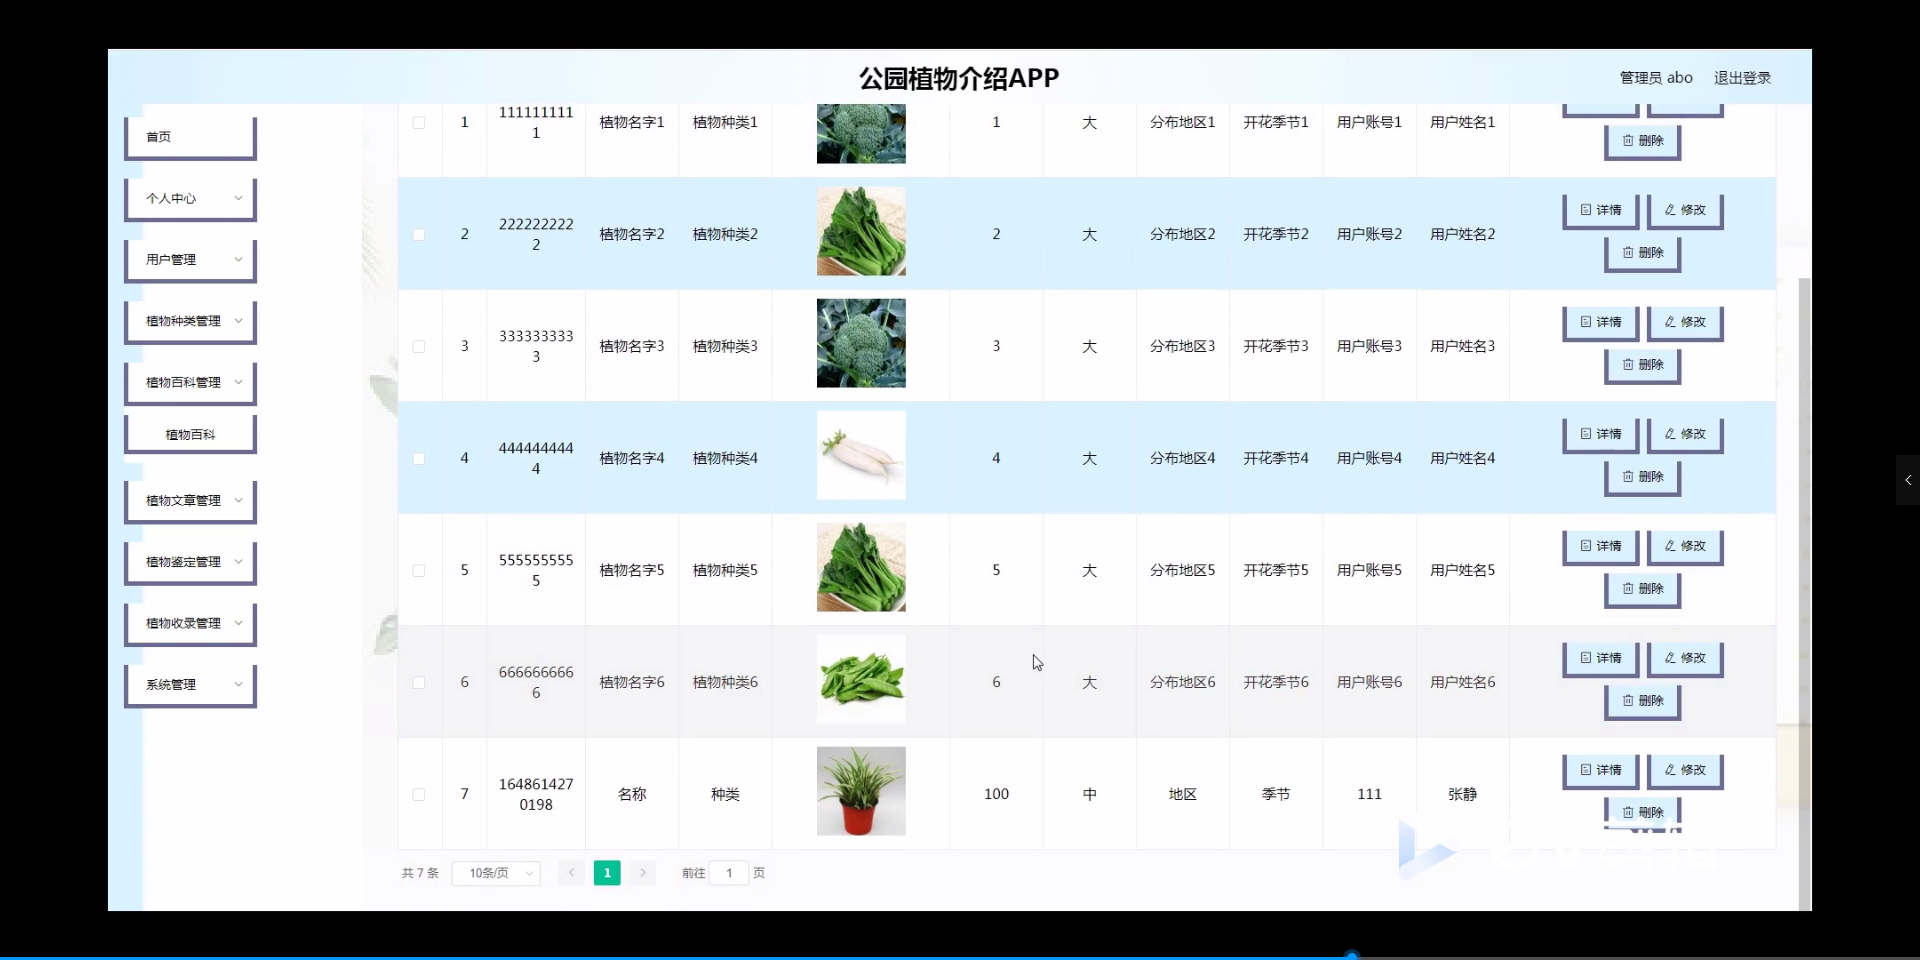Expand the 个人中心 menu

tap(190, 199)
